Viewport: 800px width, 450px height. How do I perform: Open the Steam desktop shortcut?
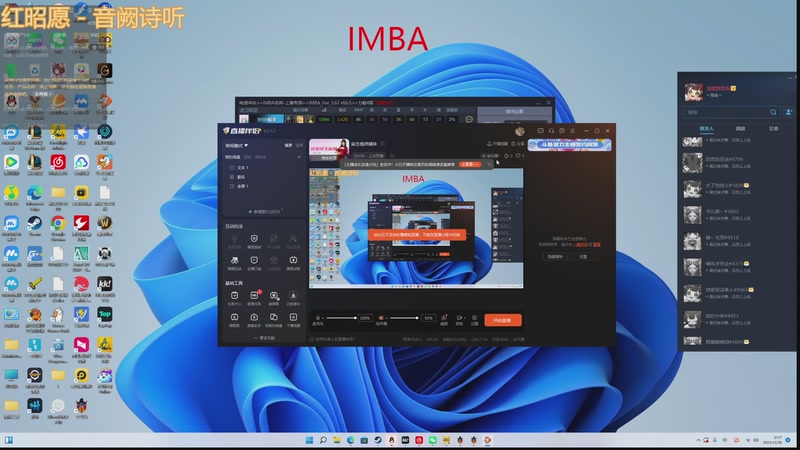[x=35, y=226]
